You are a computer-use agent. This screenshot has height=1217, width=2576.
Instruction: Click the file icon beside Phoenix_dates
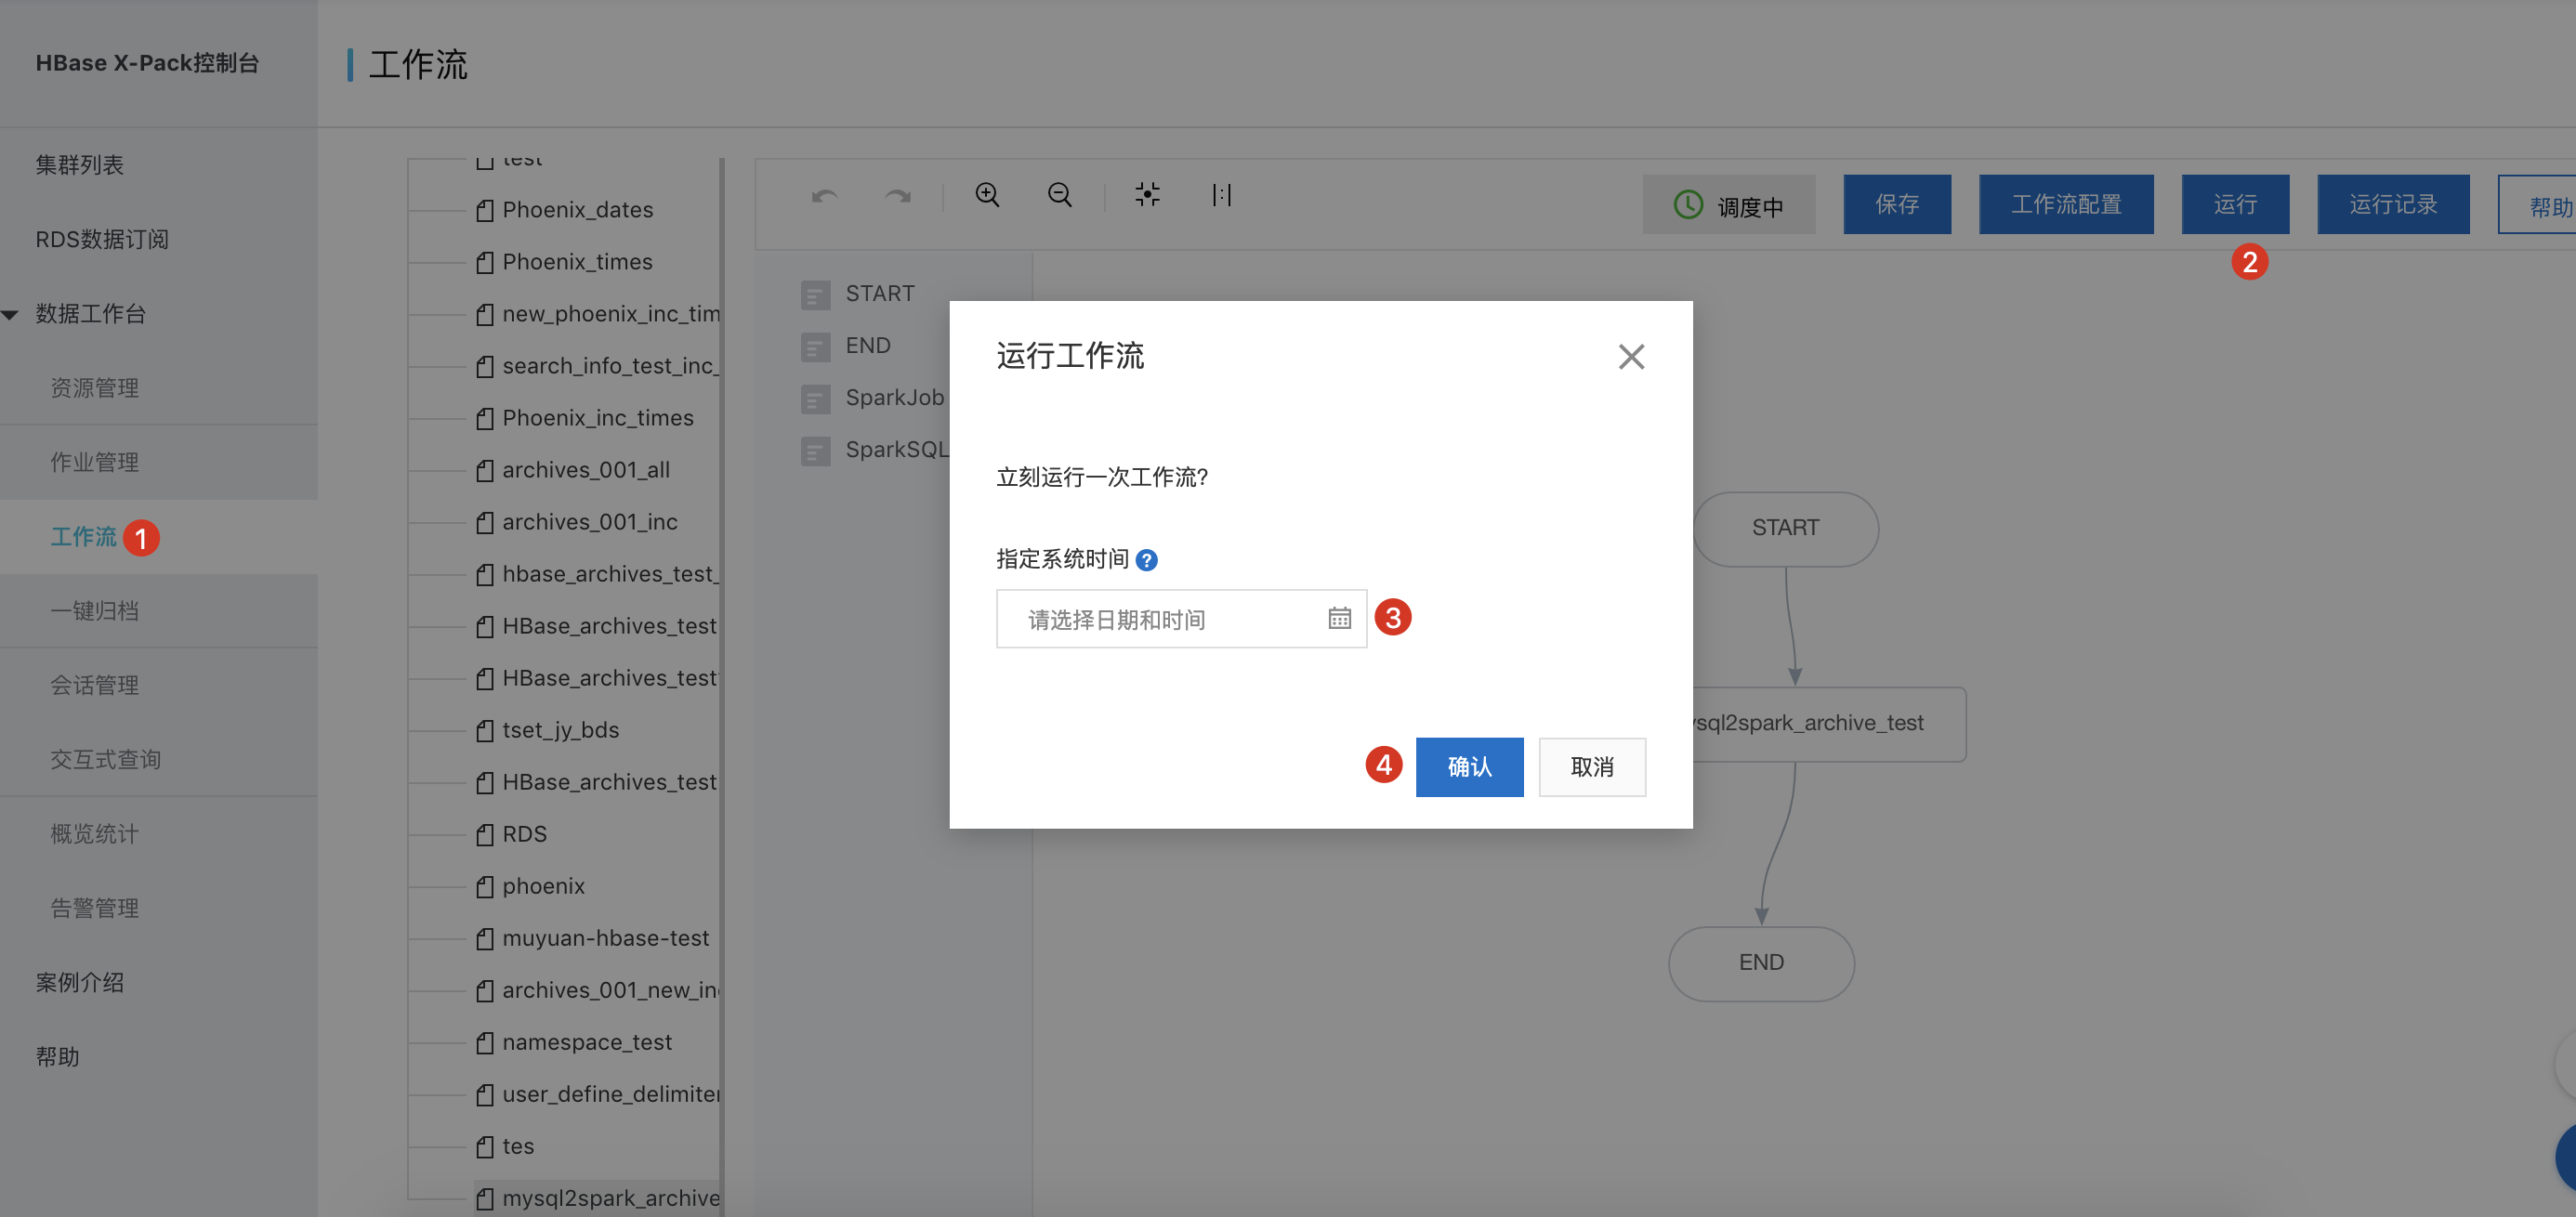point(485,210)
